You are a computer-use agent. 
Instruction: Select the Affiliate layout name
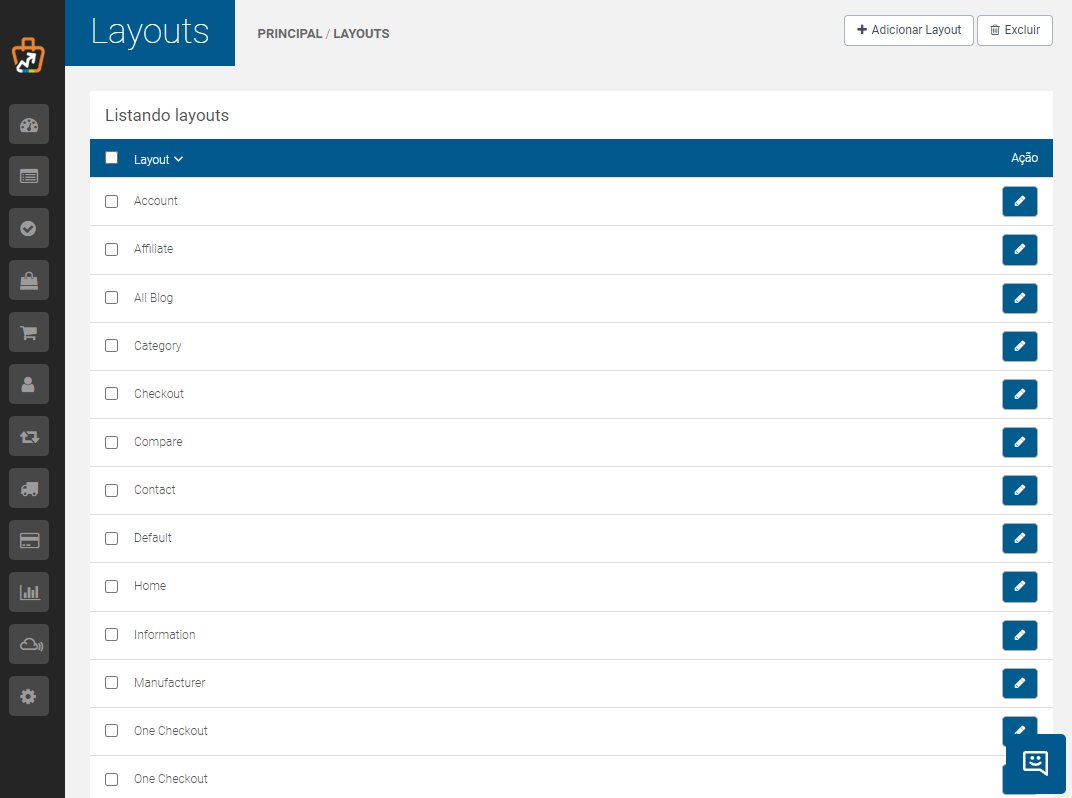(x=153, y=249)
